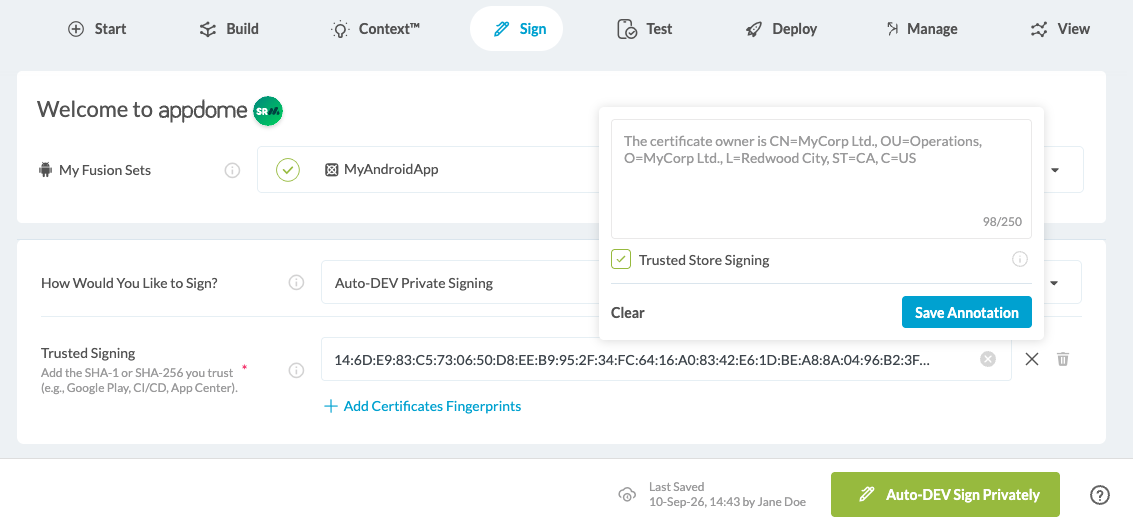Viewport: 1133px width, 528px height.
Task: Click the plus icon before Add Certificates Fingerprints
Action: coord(331,406)
